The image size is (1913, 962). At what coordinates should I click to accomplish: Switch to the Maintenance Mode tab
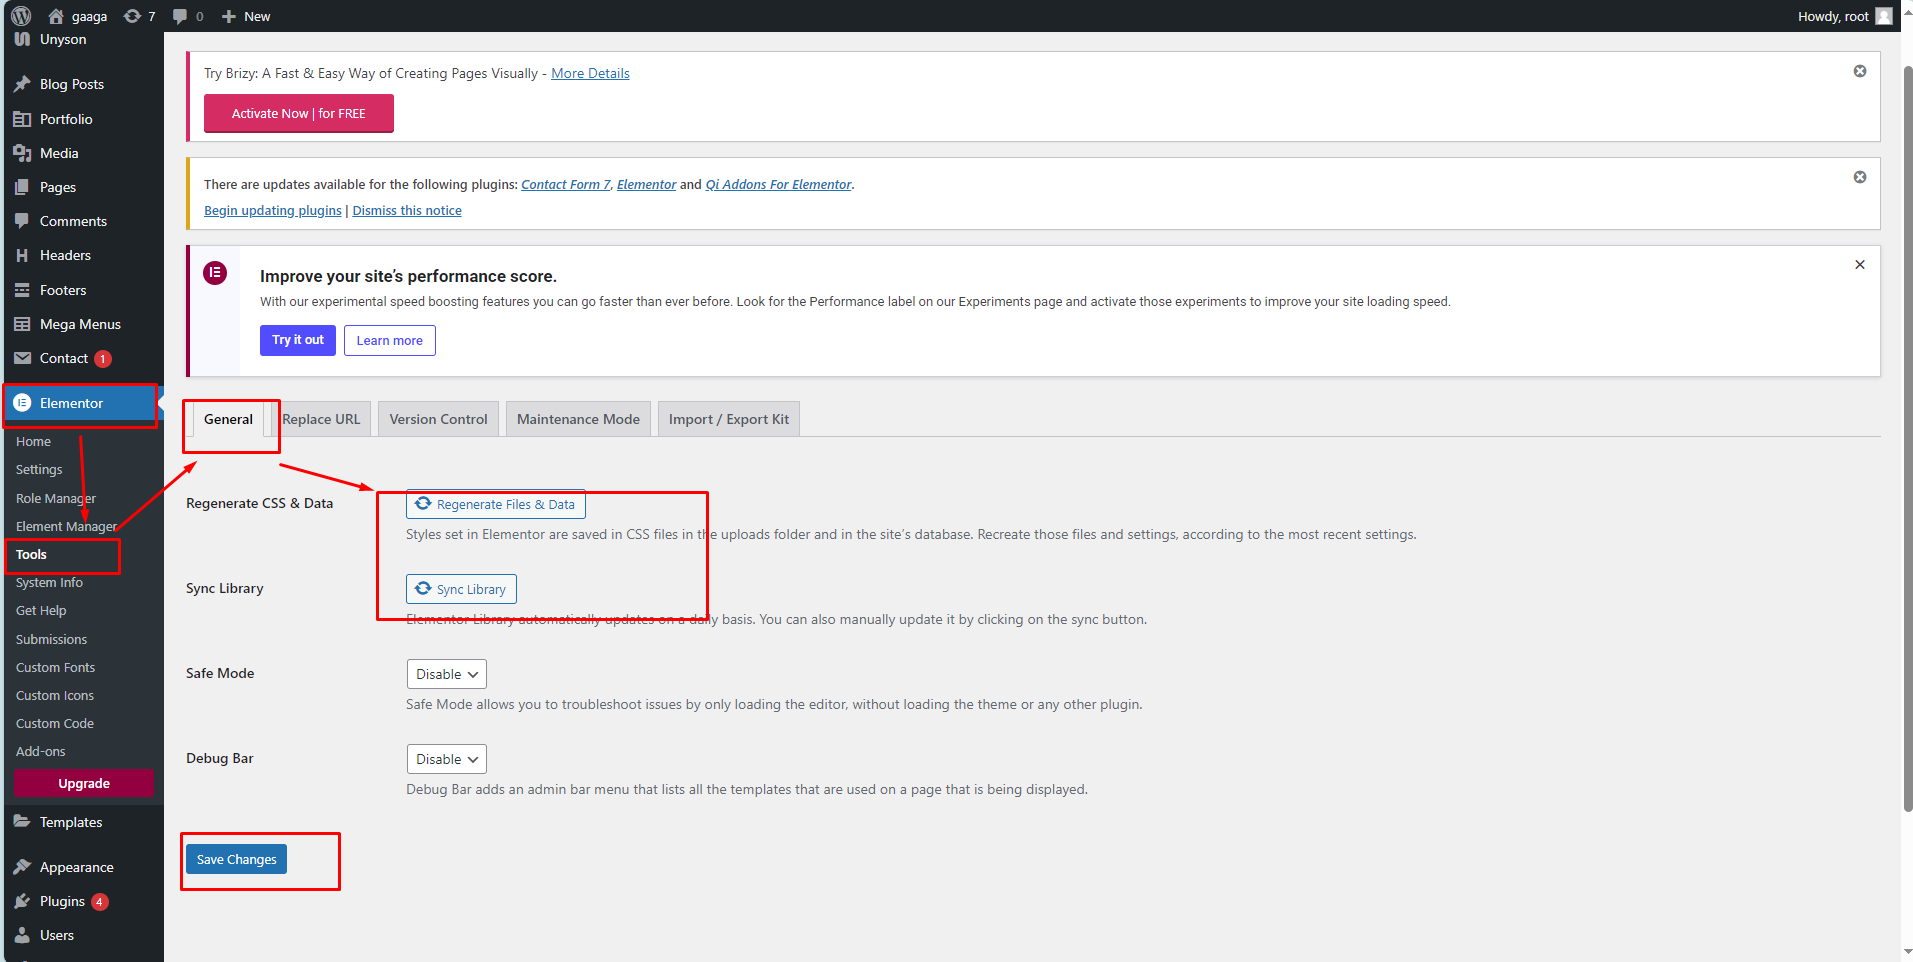578,419
